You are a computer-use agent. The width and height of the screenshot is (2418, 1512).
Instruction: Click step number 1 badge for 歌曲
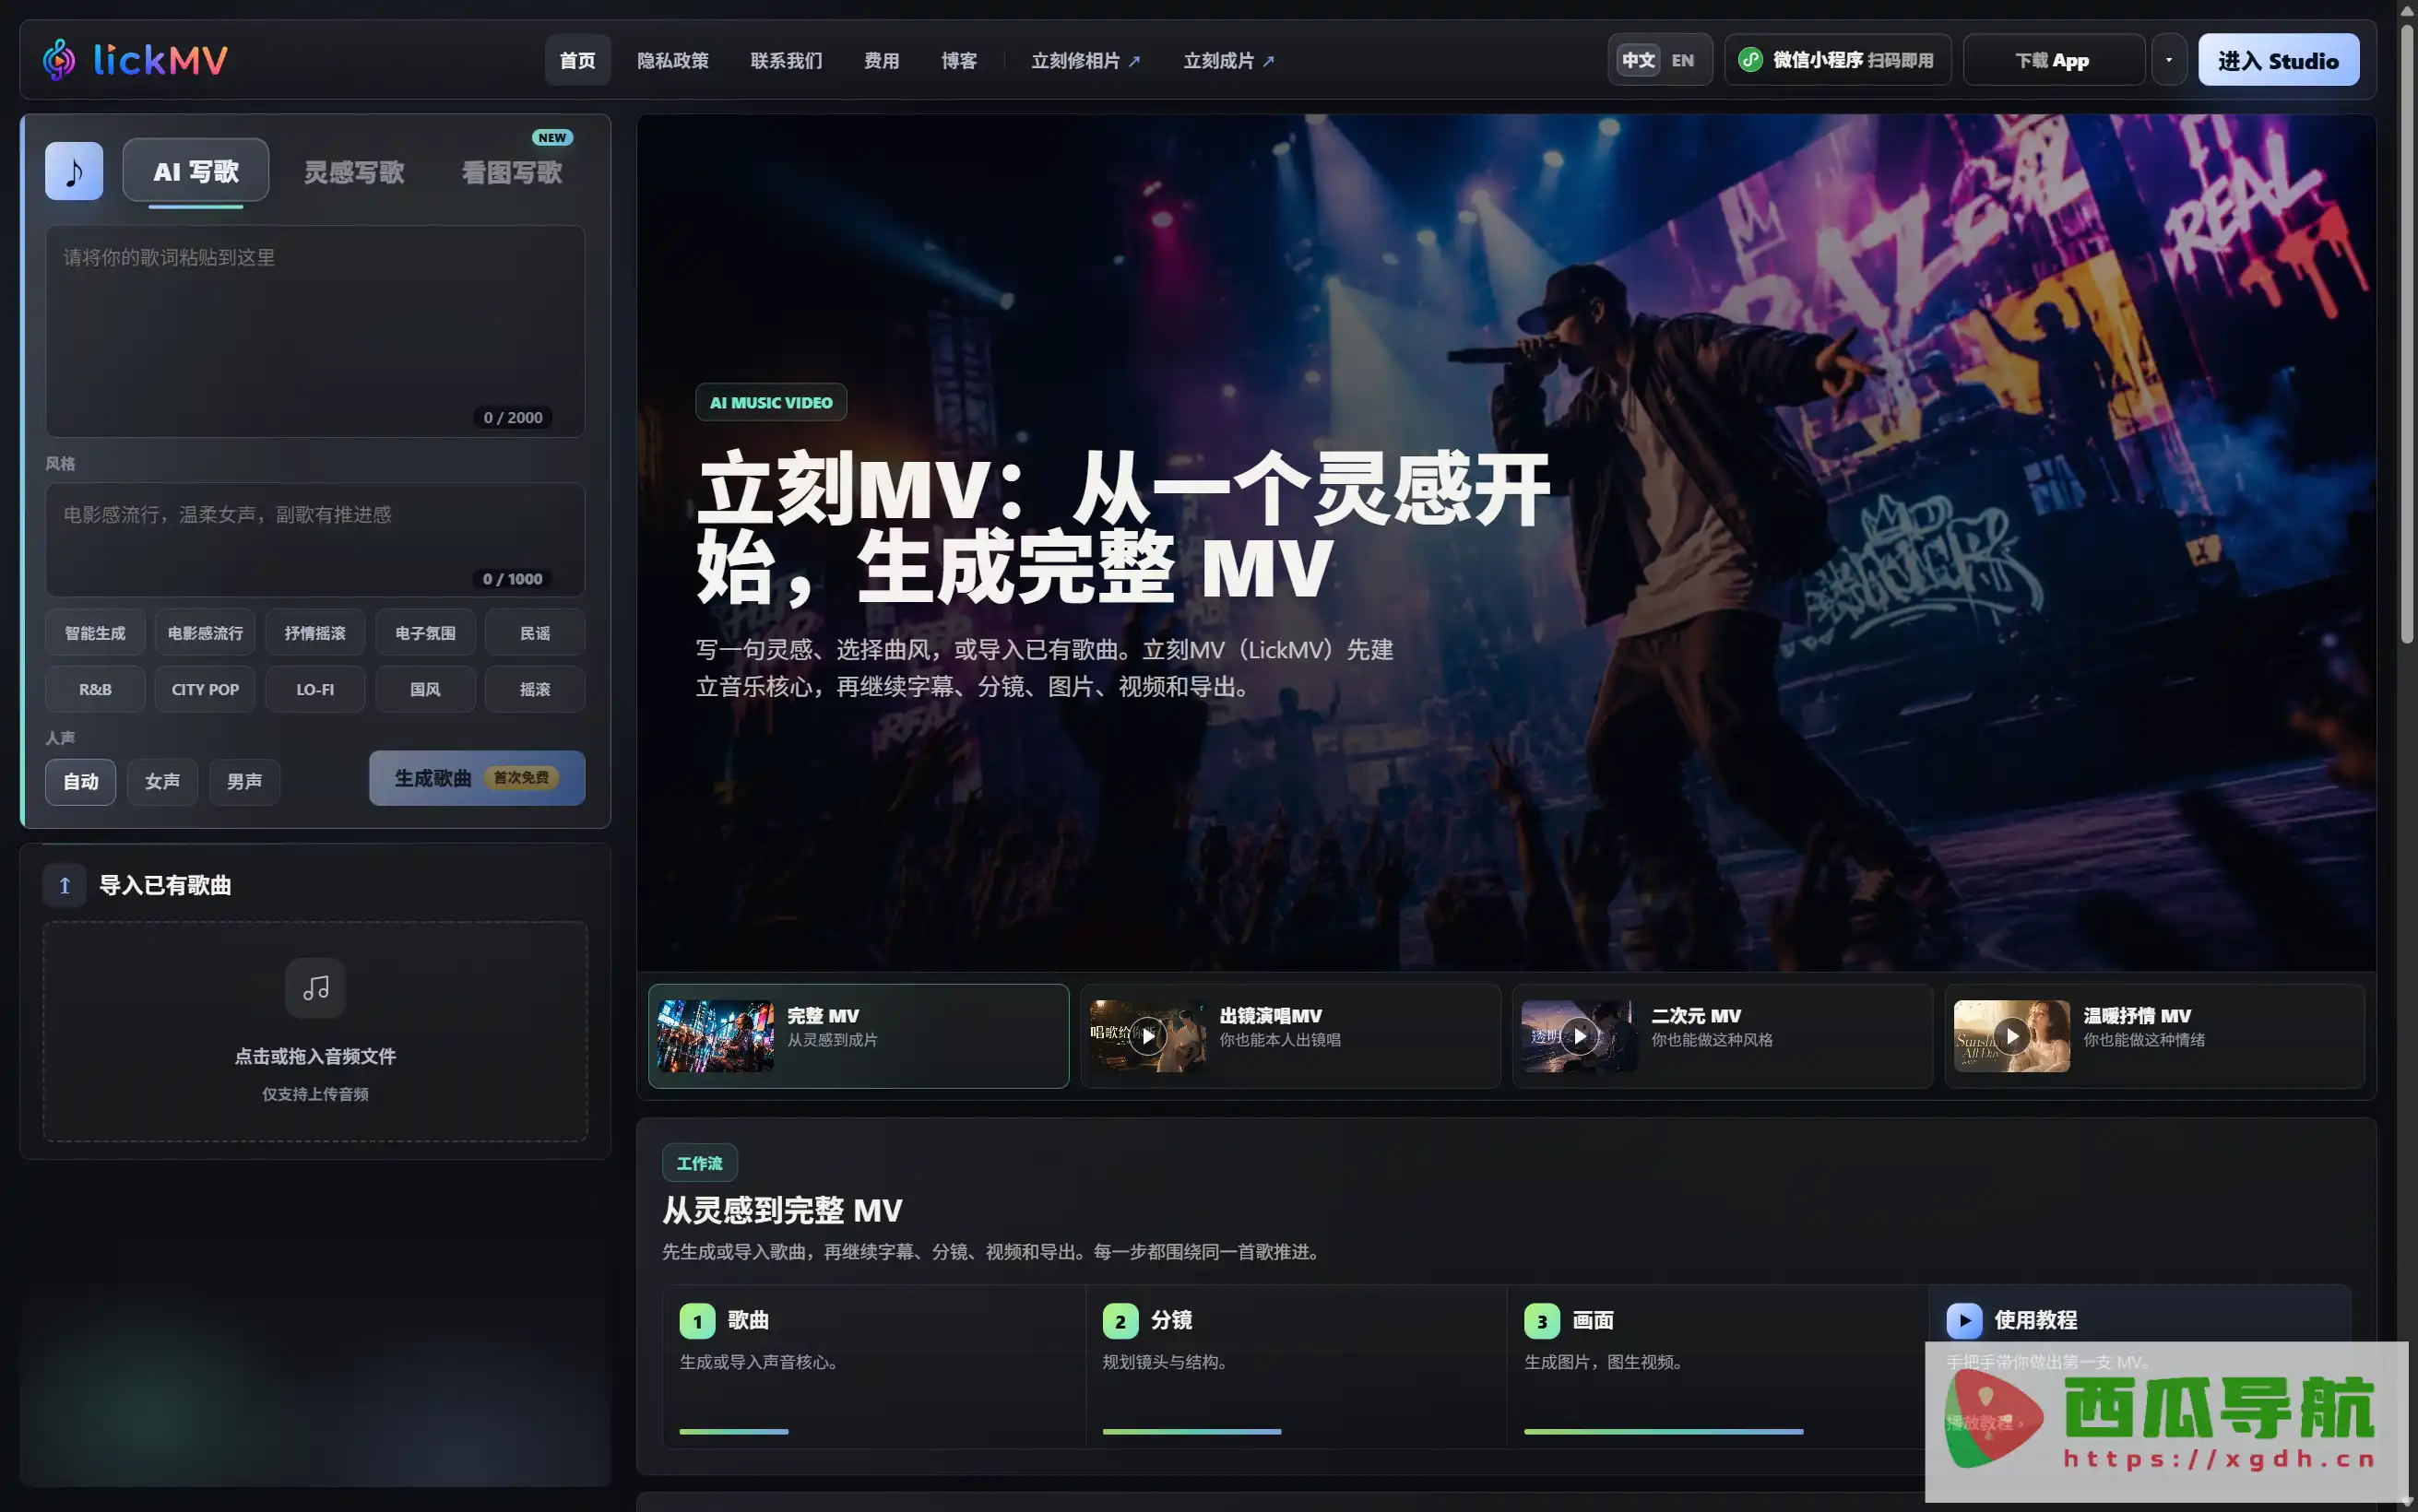tap(697, 1320)
